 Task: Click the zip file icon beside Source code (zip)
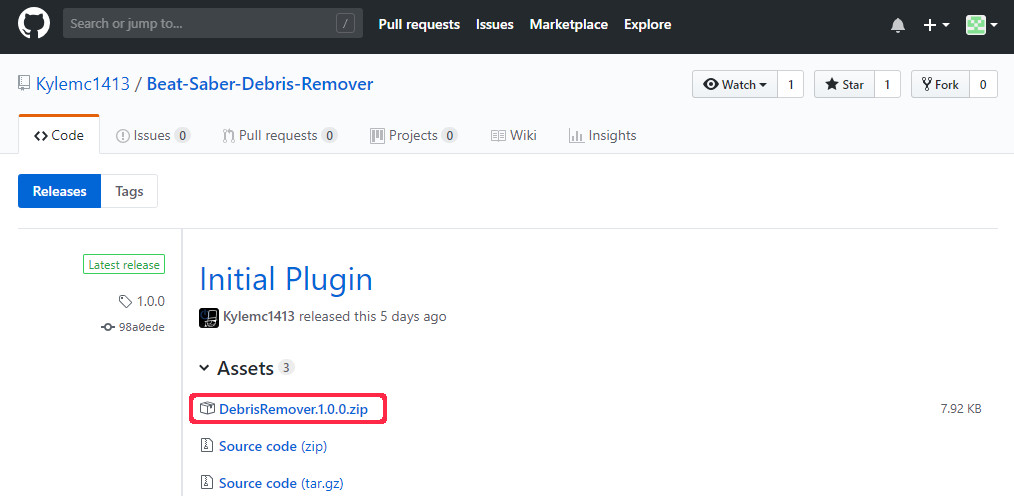click(x=206, y=446)
